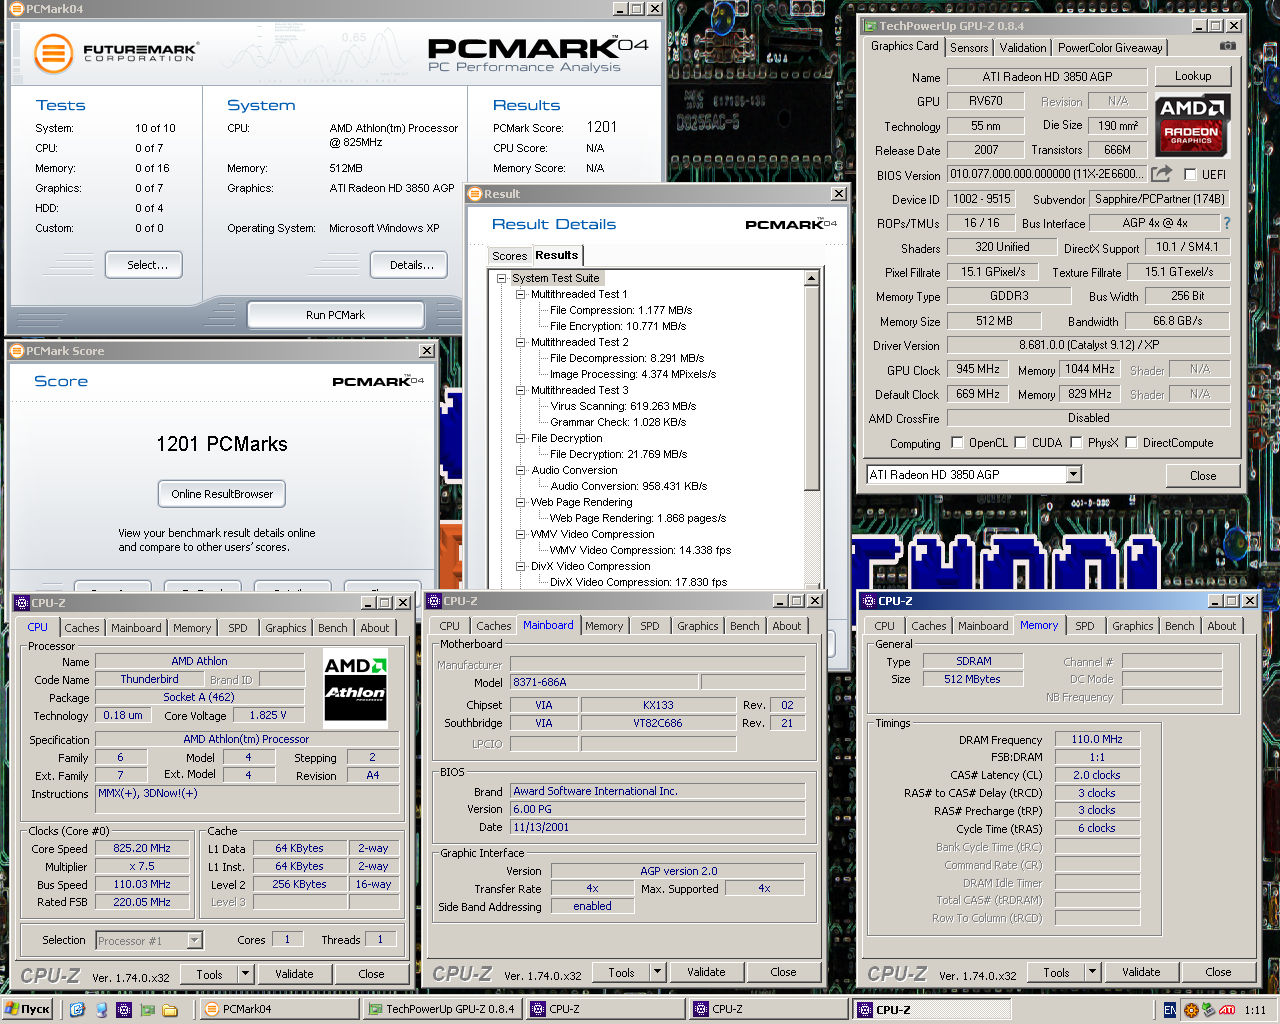The height and width of the screenshot is (1024, 1280).
Task: Click the AMD Radeon Graphics logo in GPU-Z
Action: tap(1192, 124)
